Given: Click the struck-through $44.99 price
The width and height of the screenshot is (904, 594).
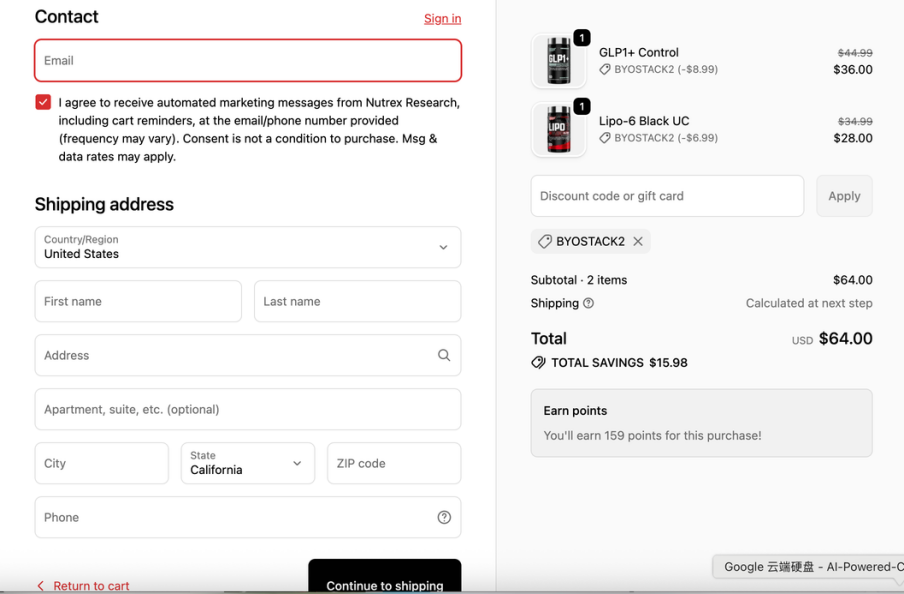Looking at the screenshot, I should [x=855, y=53].
